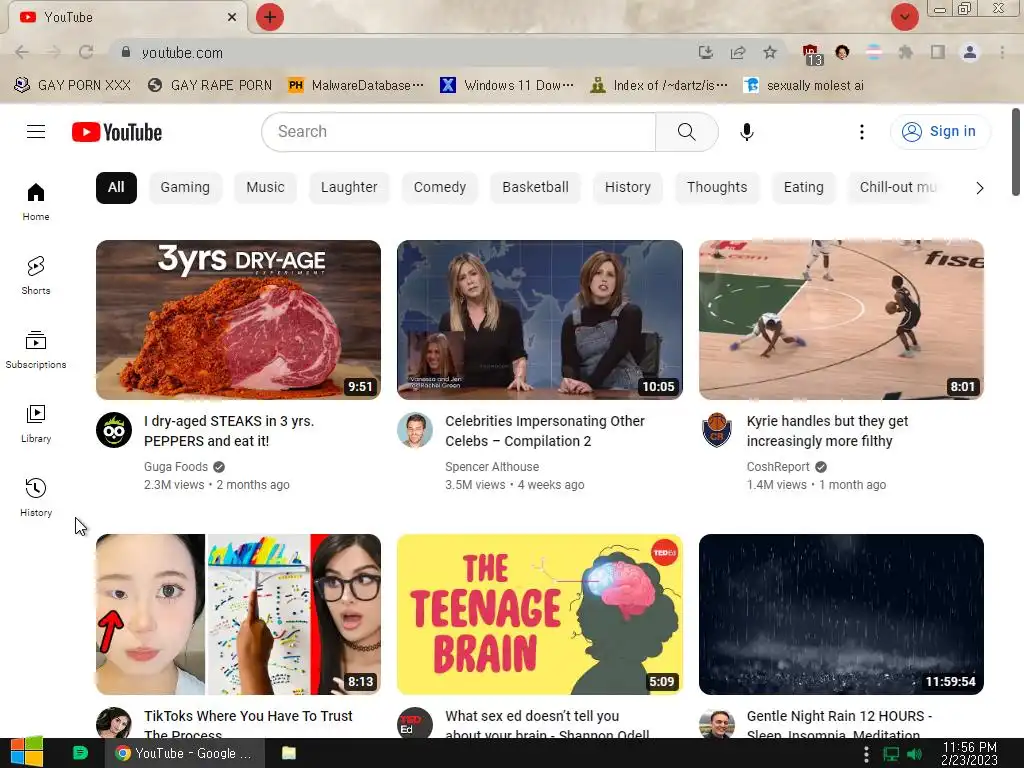Select the All filter chip
The width and height of the screenshot is (1024, 768).
(116, 187)
